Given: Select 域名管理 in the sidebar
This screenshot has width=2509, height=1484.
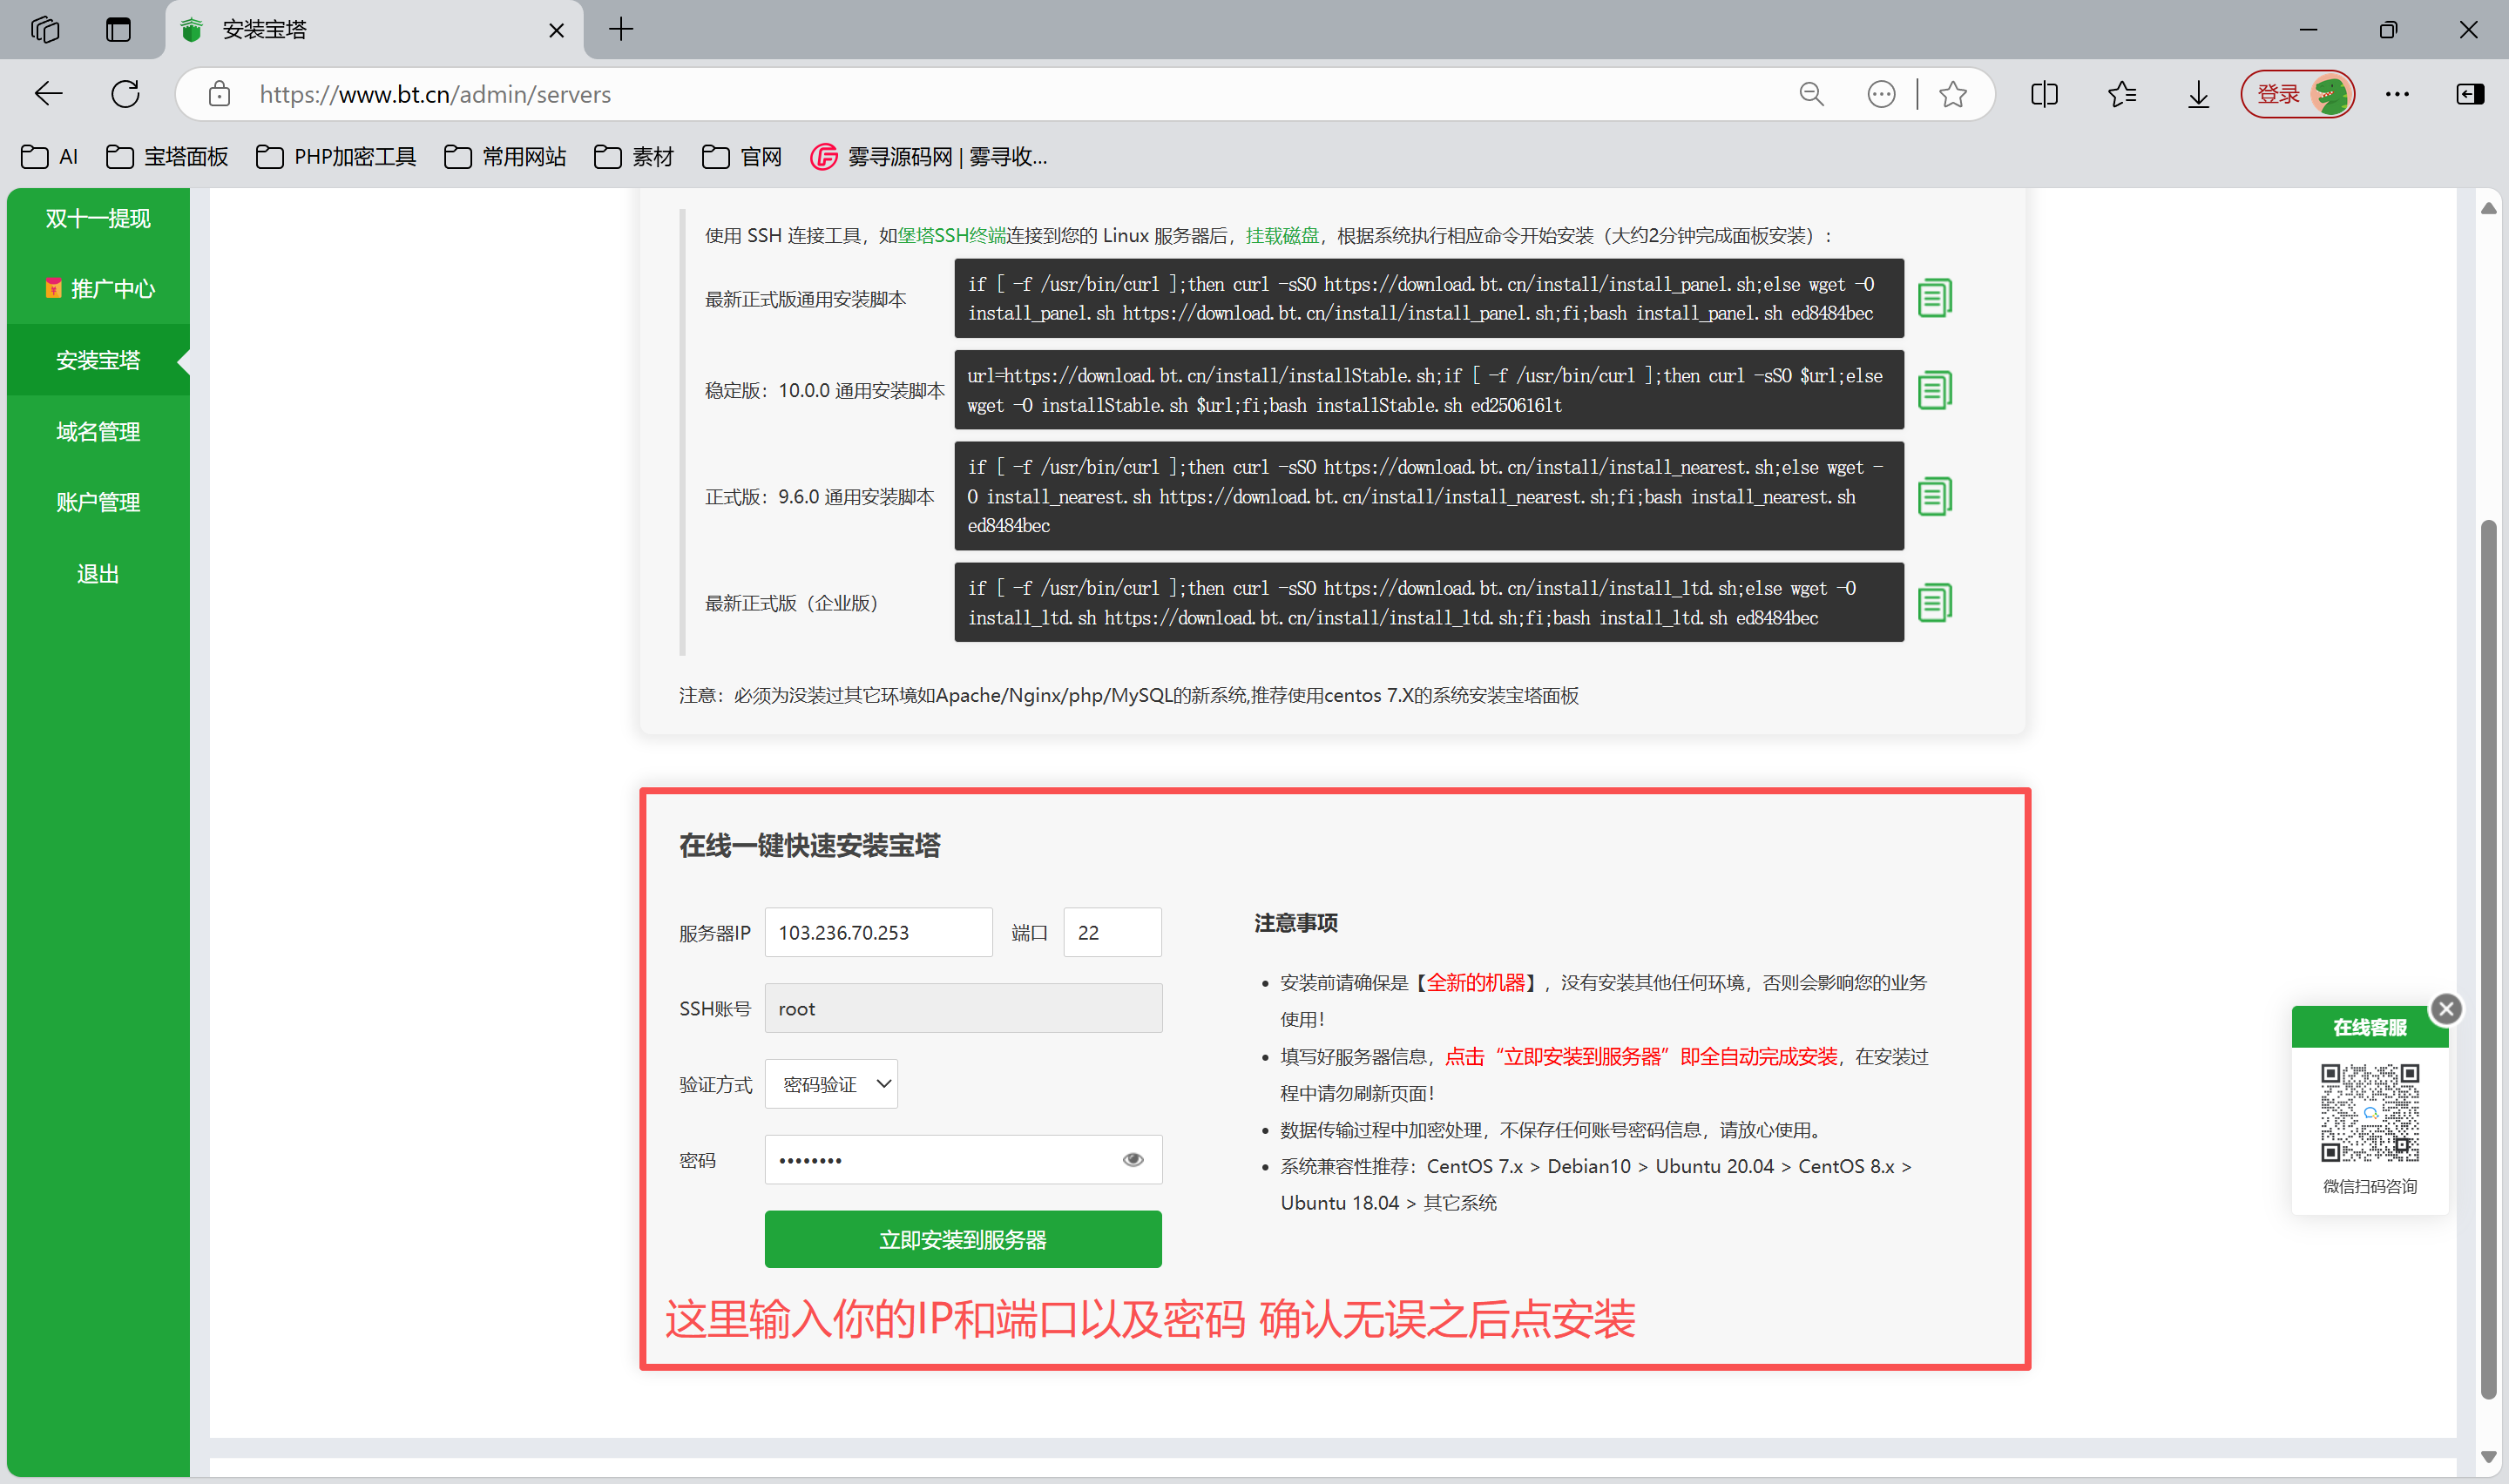Looking at the screenshot, I should point(97,430).
